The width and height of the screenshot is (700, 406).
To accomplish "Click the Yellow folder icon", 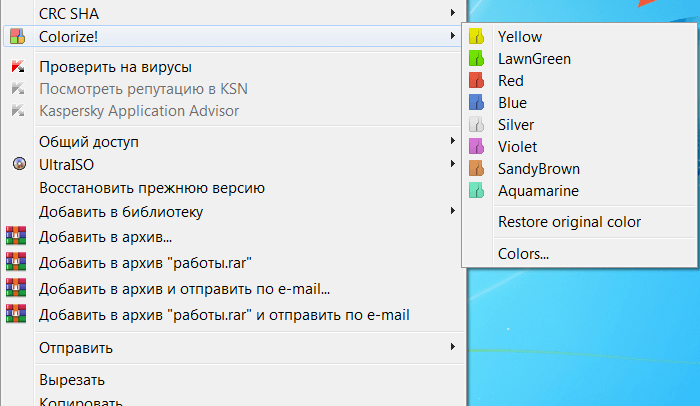I will click(476, 36).
